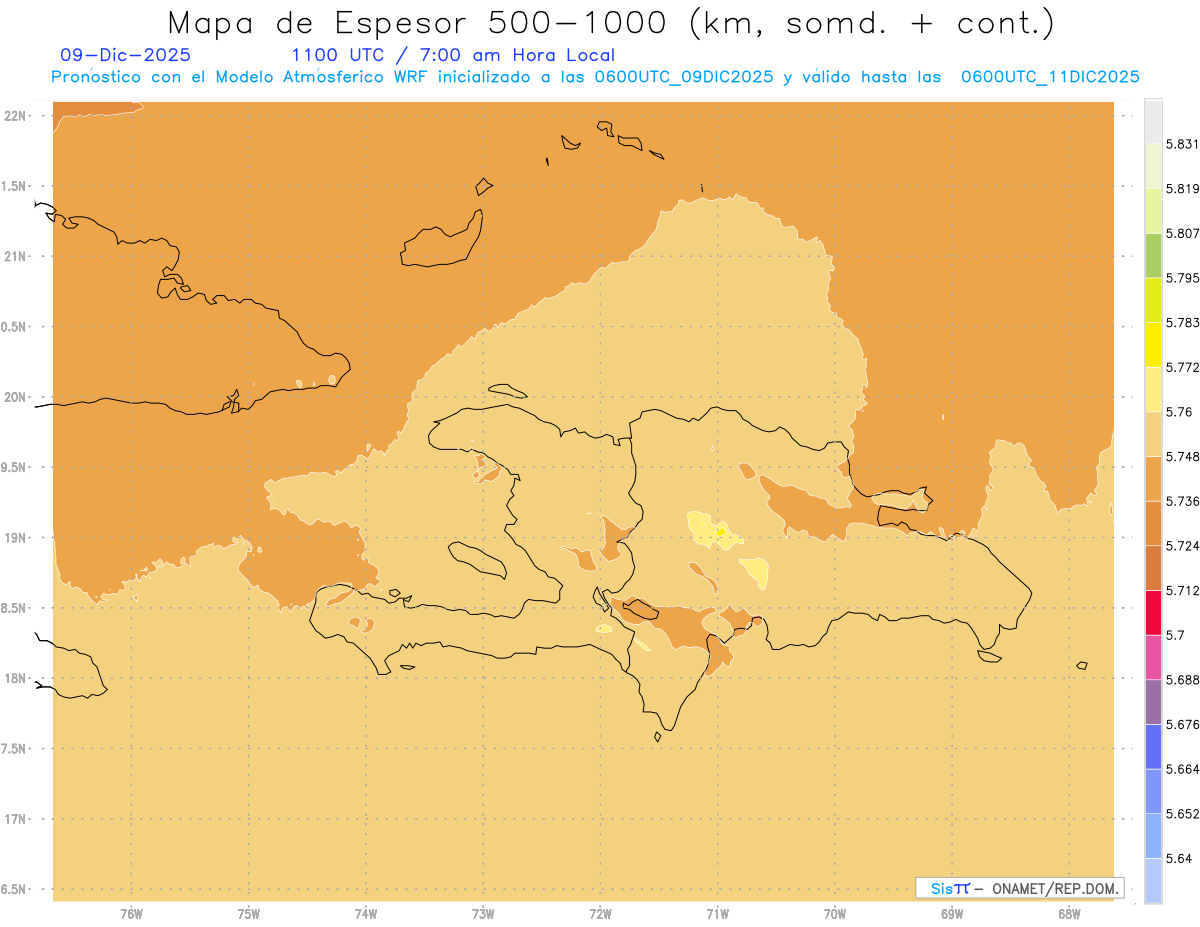Click the '1100 UTC / 7:00 am Hora Local' time text

pos(453,56)
